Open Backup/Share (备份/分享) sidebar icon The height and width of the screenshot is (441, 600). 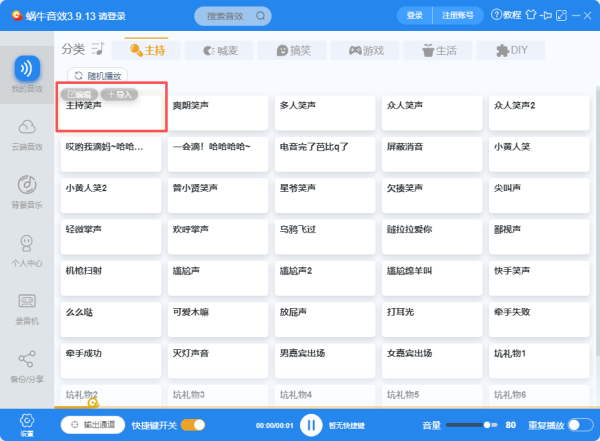27,359
